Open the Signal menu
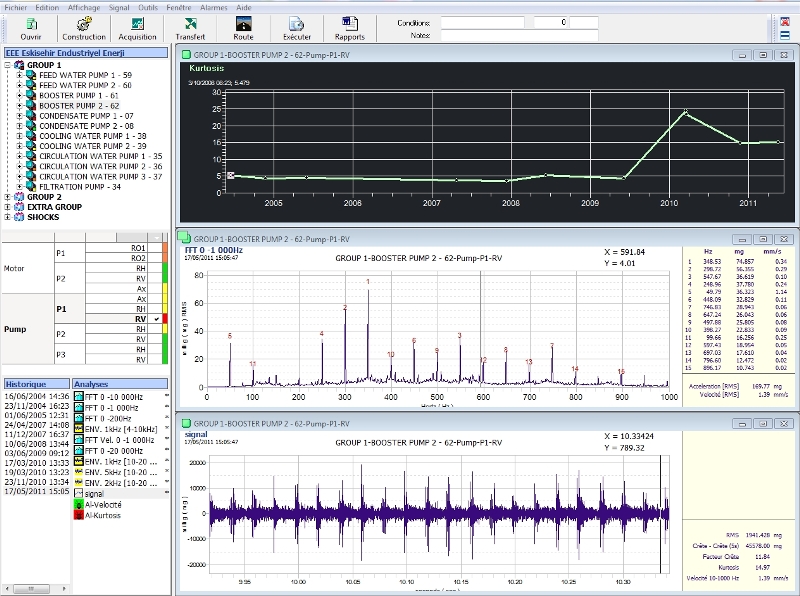 121,7
